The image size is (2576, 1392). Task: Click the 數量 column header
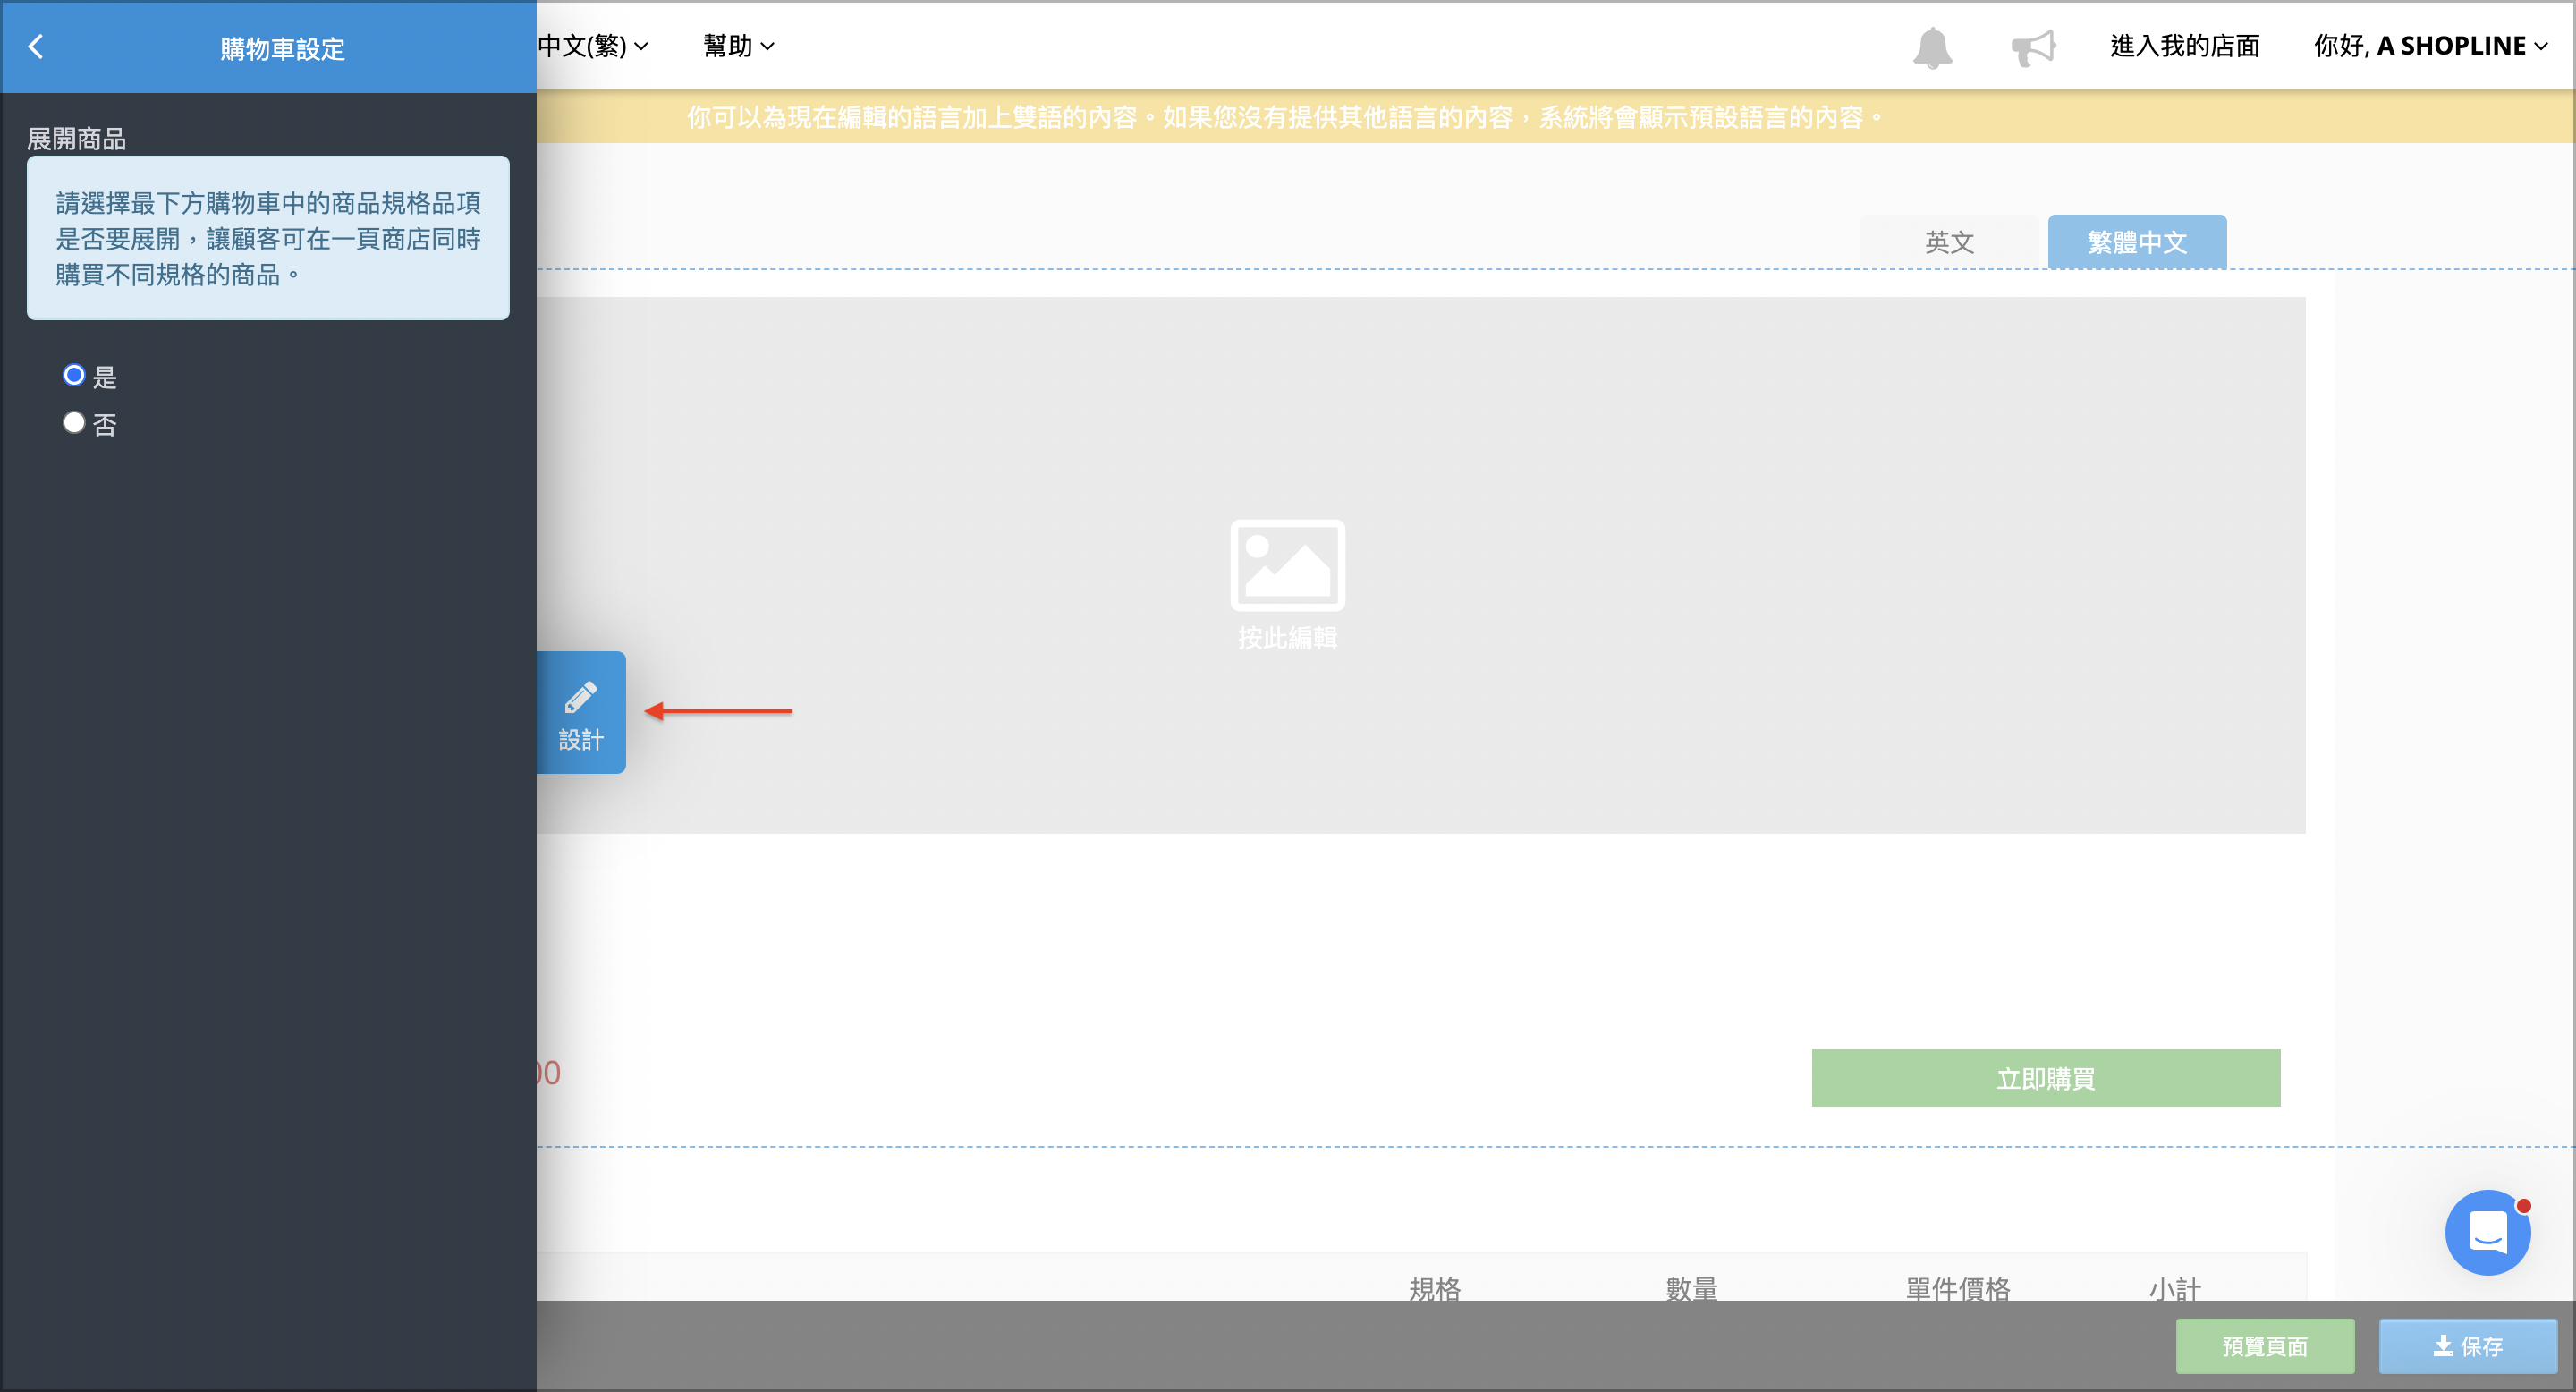[x=1691, y=1288]
